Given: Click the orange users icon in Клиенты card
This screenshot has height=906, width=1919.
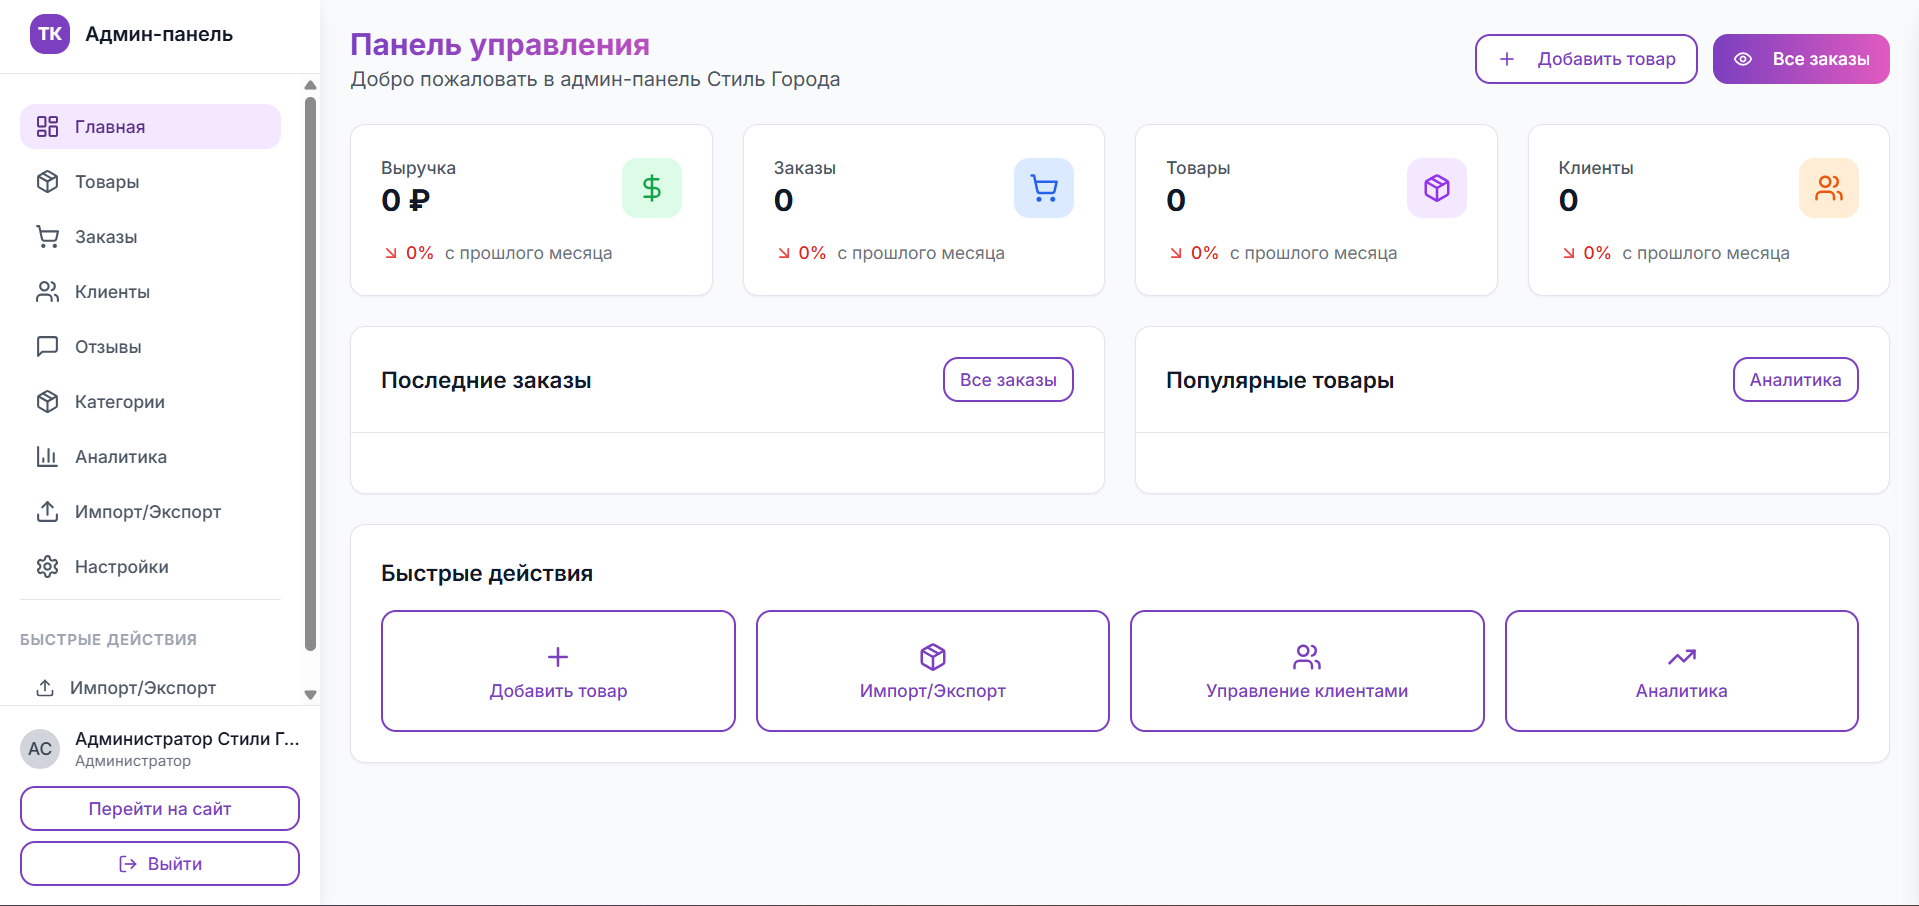Looking at the screenshot, I should [1828, 188].
